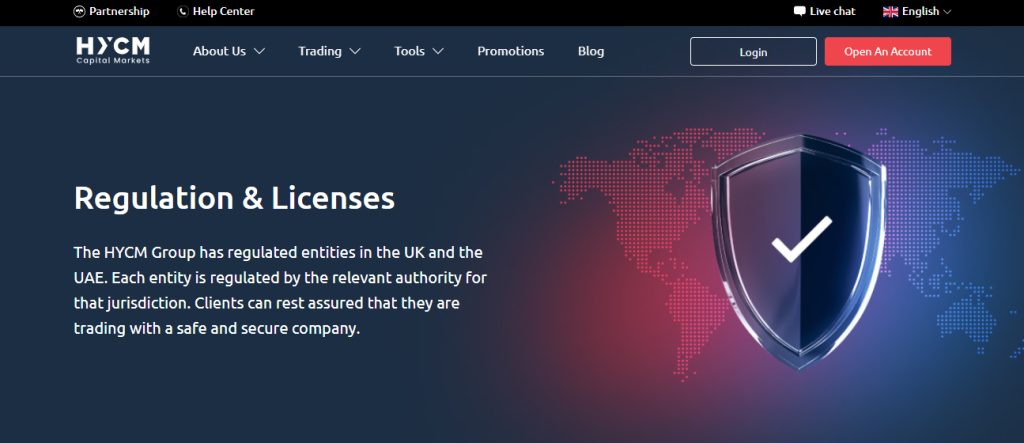
Task: Expand the chevron next to About Us
Action: tap(259, 52)
